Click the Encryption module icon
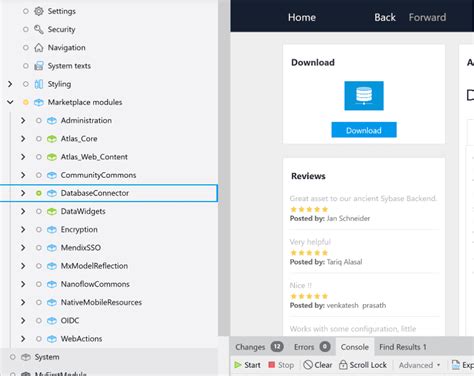 (x=52, y=230)
